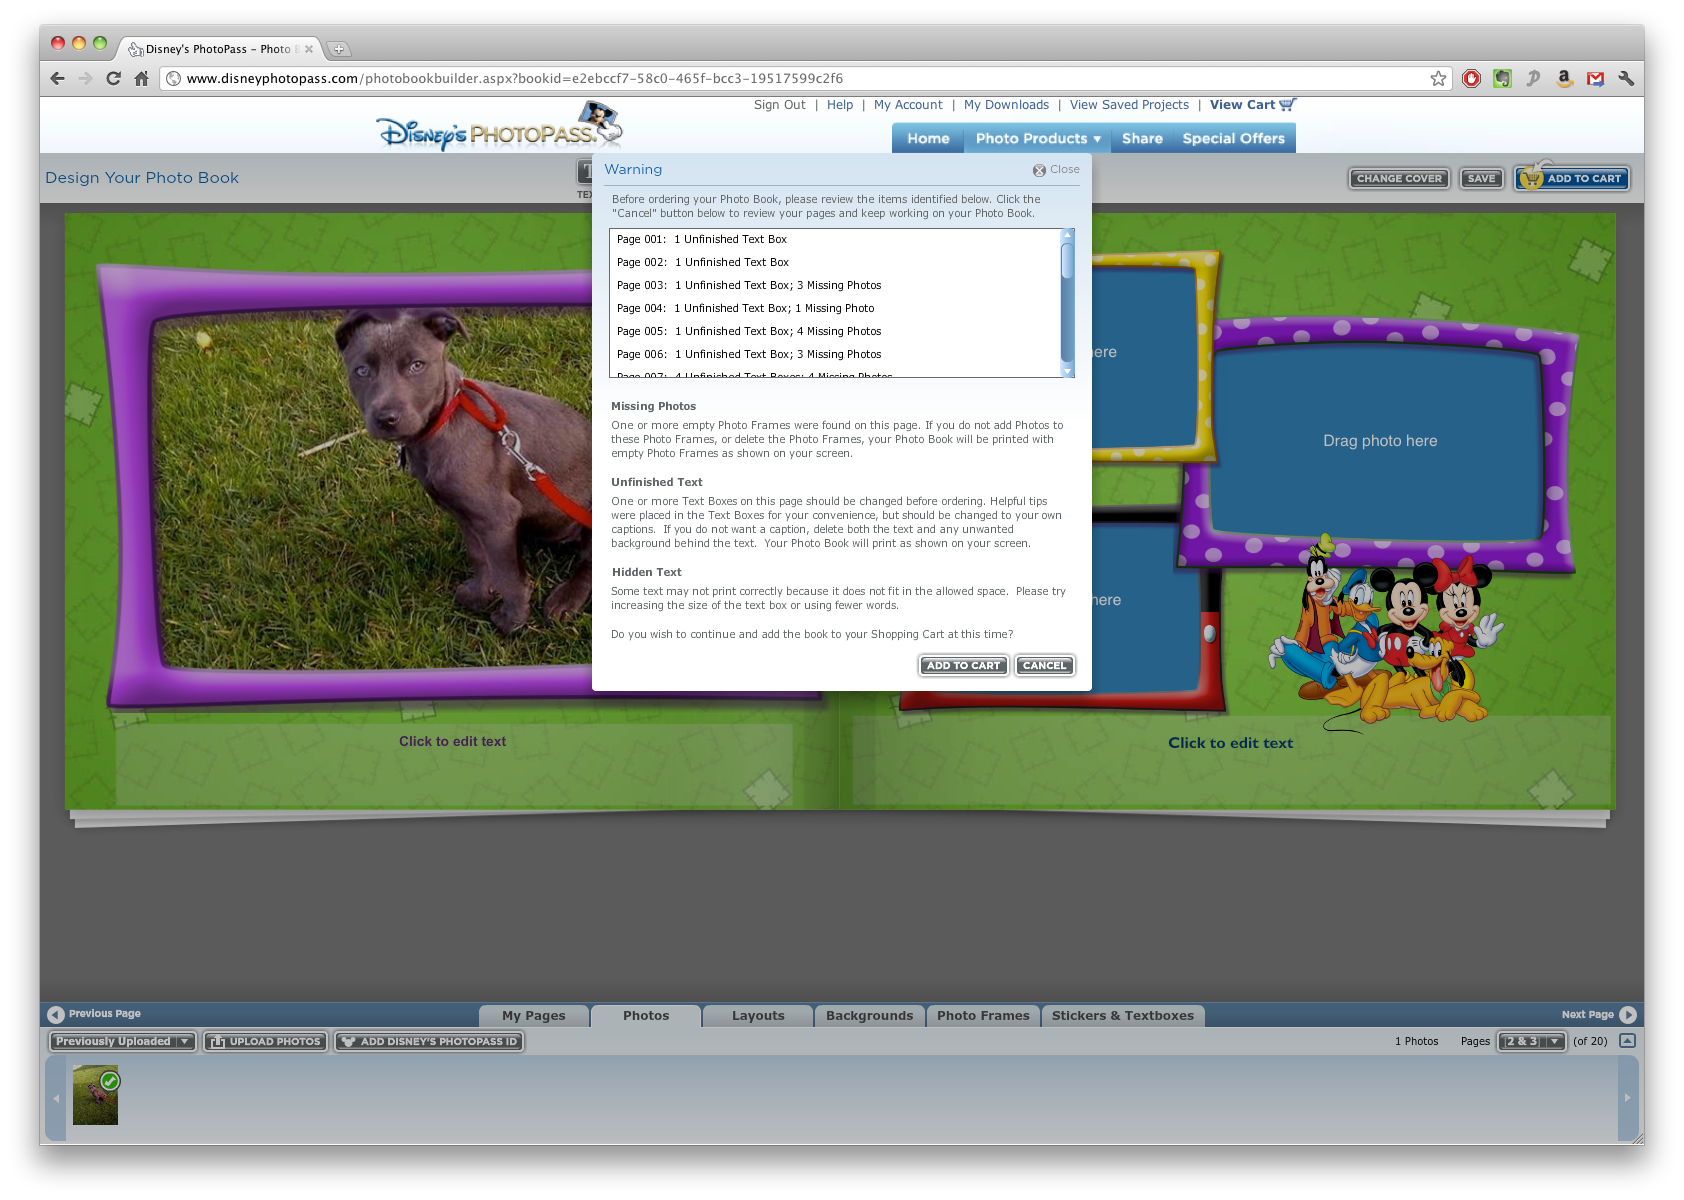
Task: Open the My Account link
Action: click(908, 105)
